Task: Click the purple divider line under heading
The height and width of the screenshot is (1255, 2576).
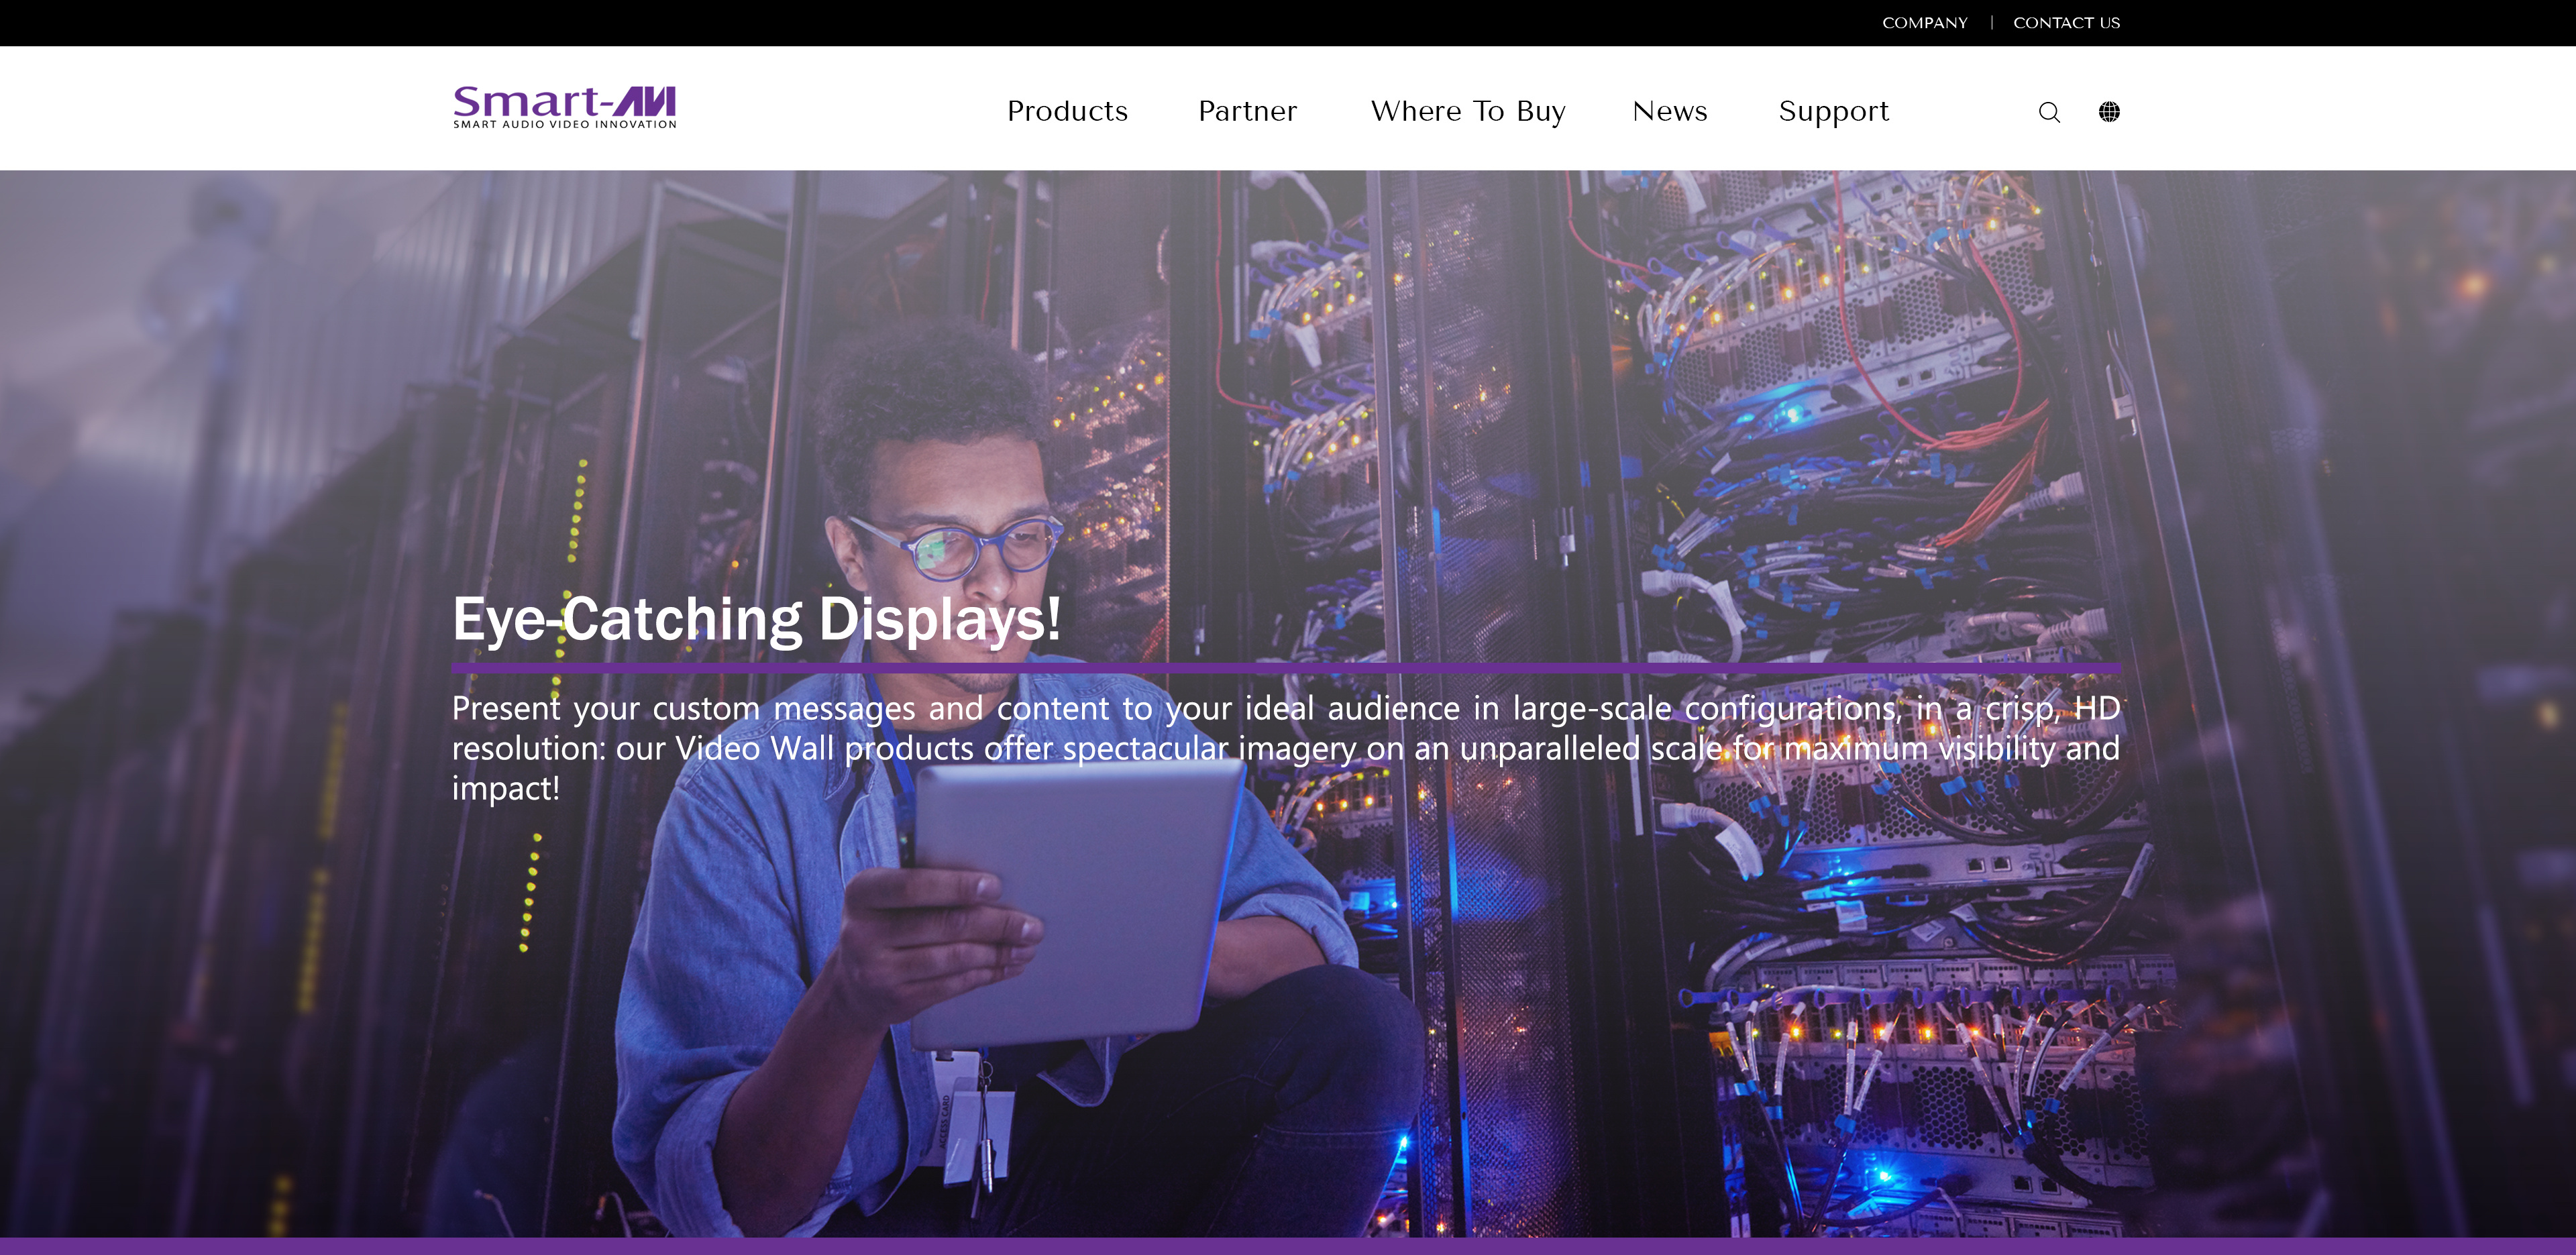Action: 1285,667
